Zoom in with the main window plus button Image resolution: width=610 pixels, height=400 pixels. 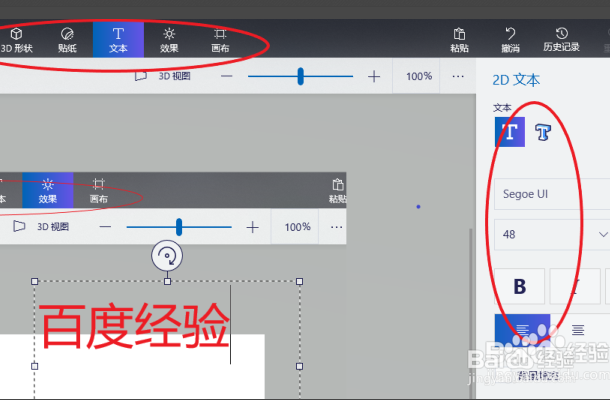tap(374, 76)
